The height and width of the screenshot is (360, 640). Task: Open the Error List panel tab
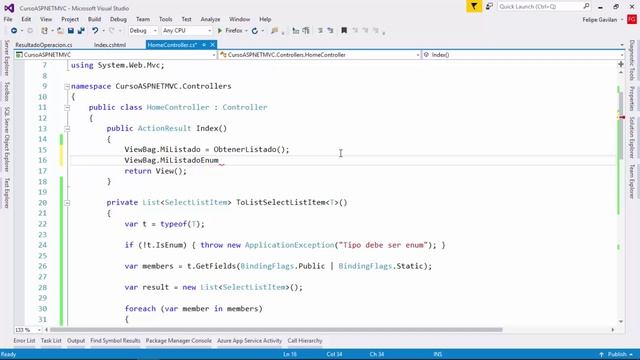tap(24, 341)
